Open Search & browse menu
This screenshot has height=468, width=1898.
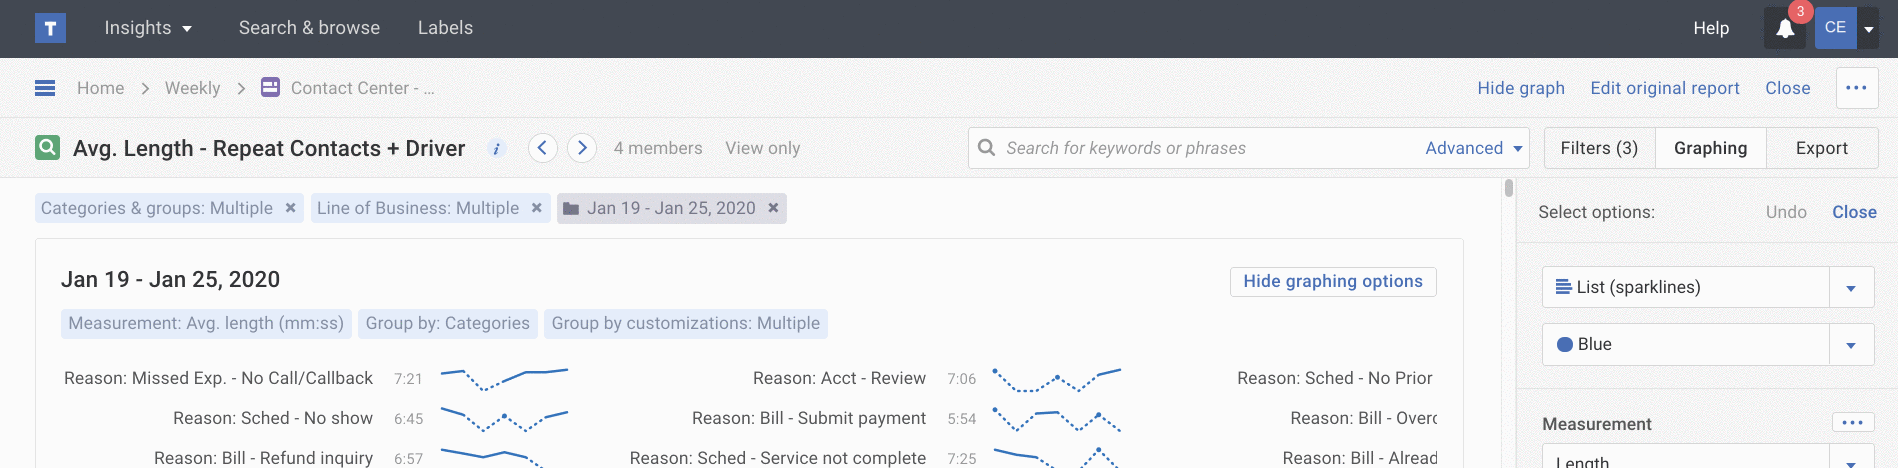[309, 28]
